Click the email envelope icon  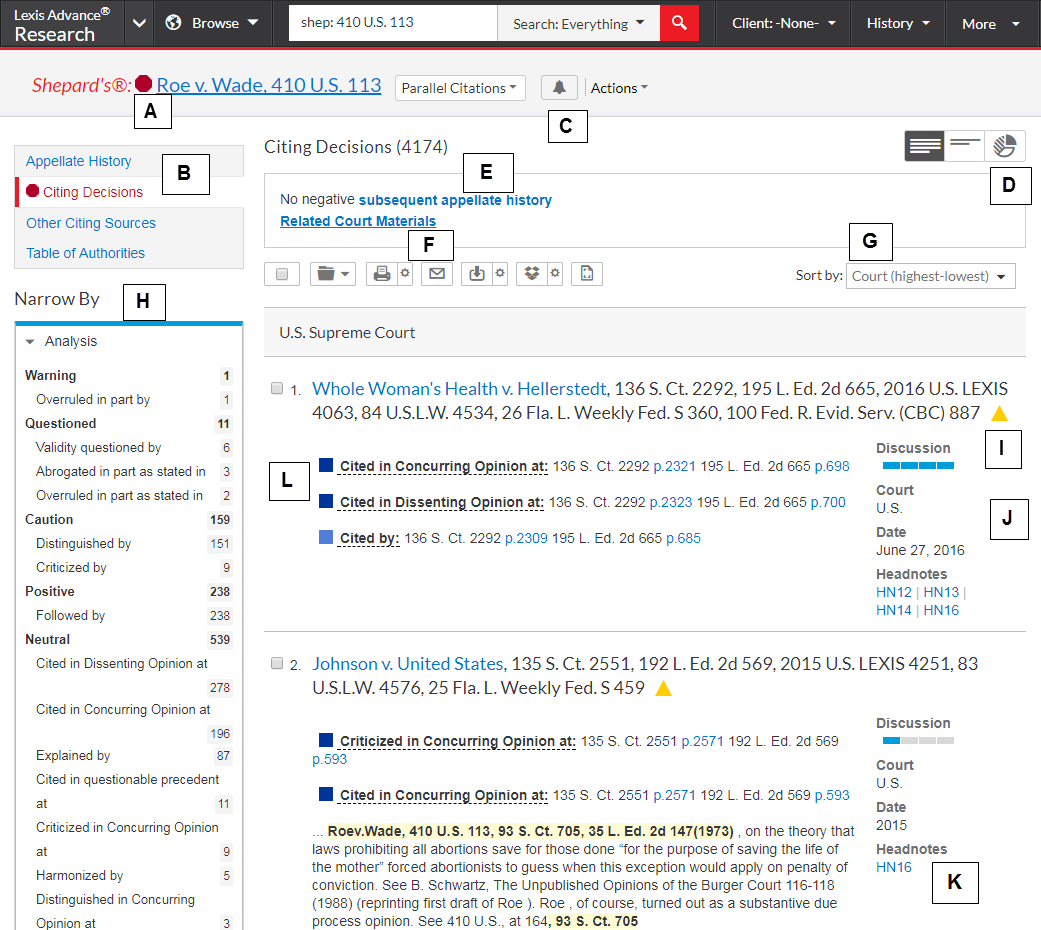(x=437, y=273)
